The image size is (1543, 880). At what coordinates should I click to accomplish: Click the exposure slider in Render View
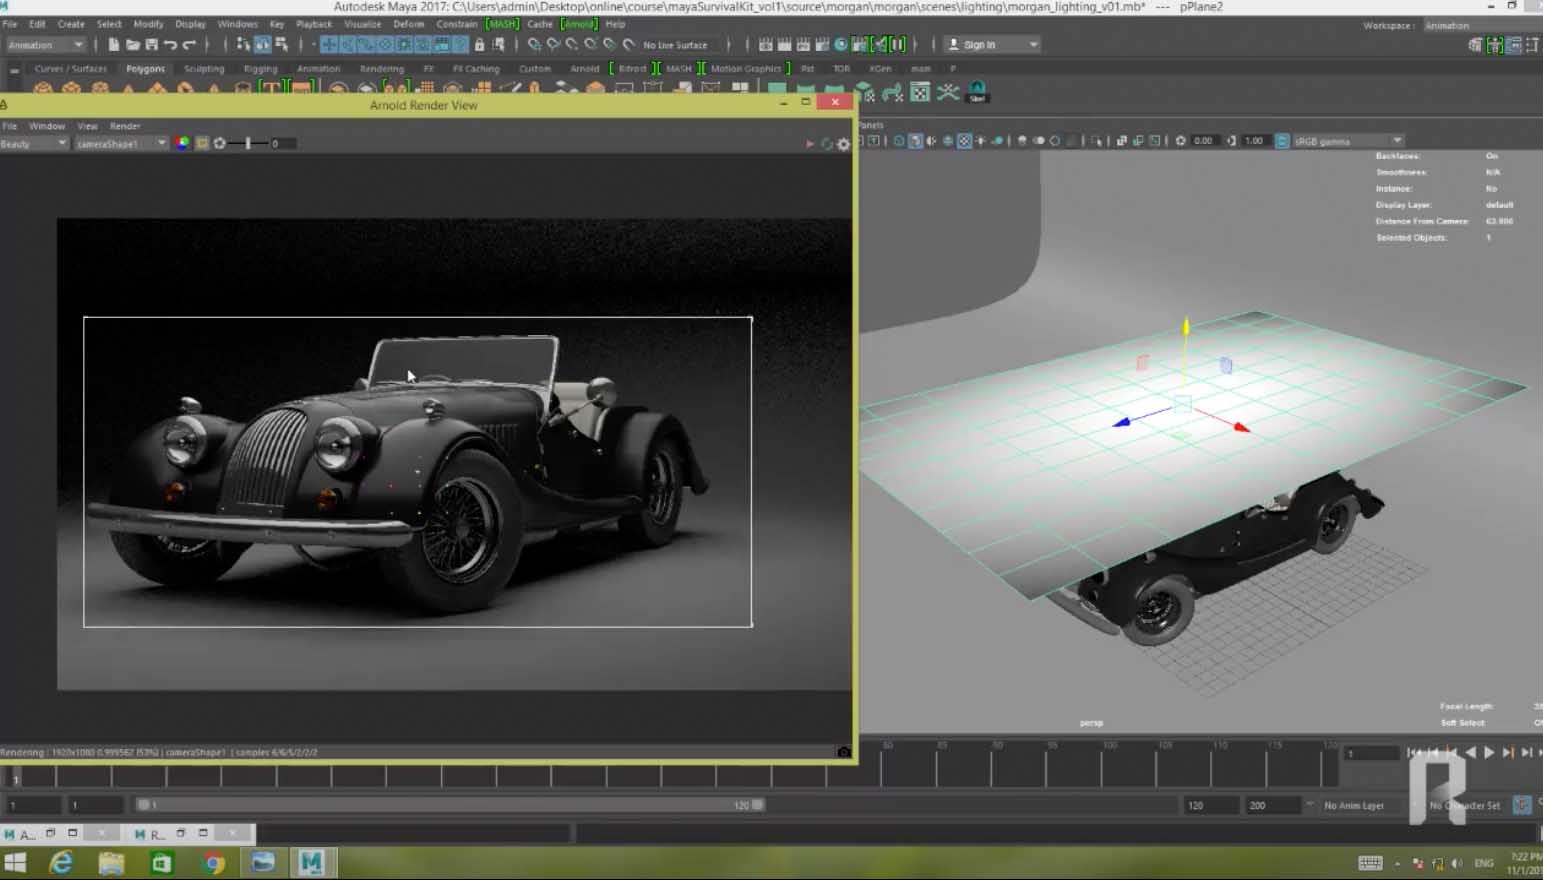pos(248,143)
